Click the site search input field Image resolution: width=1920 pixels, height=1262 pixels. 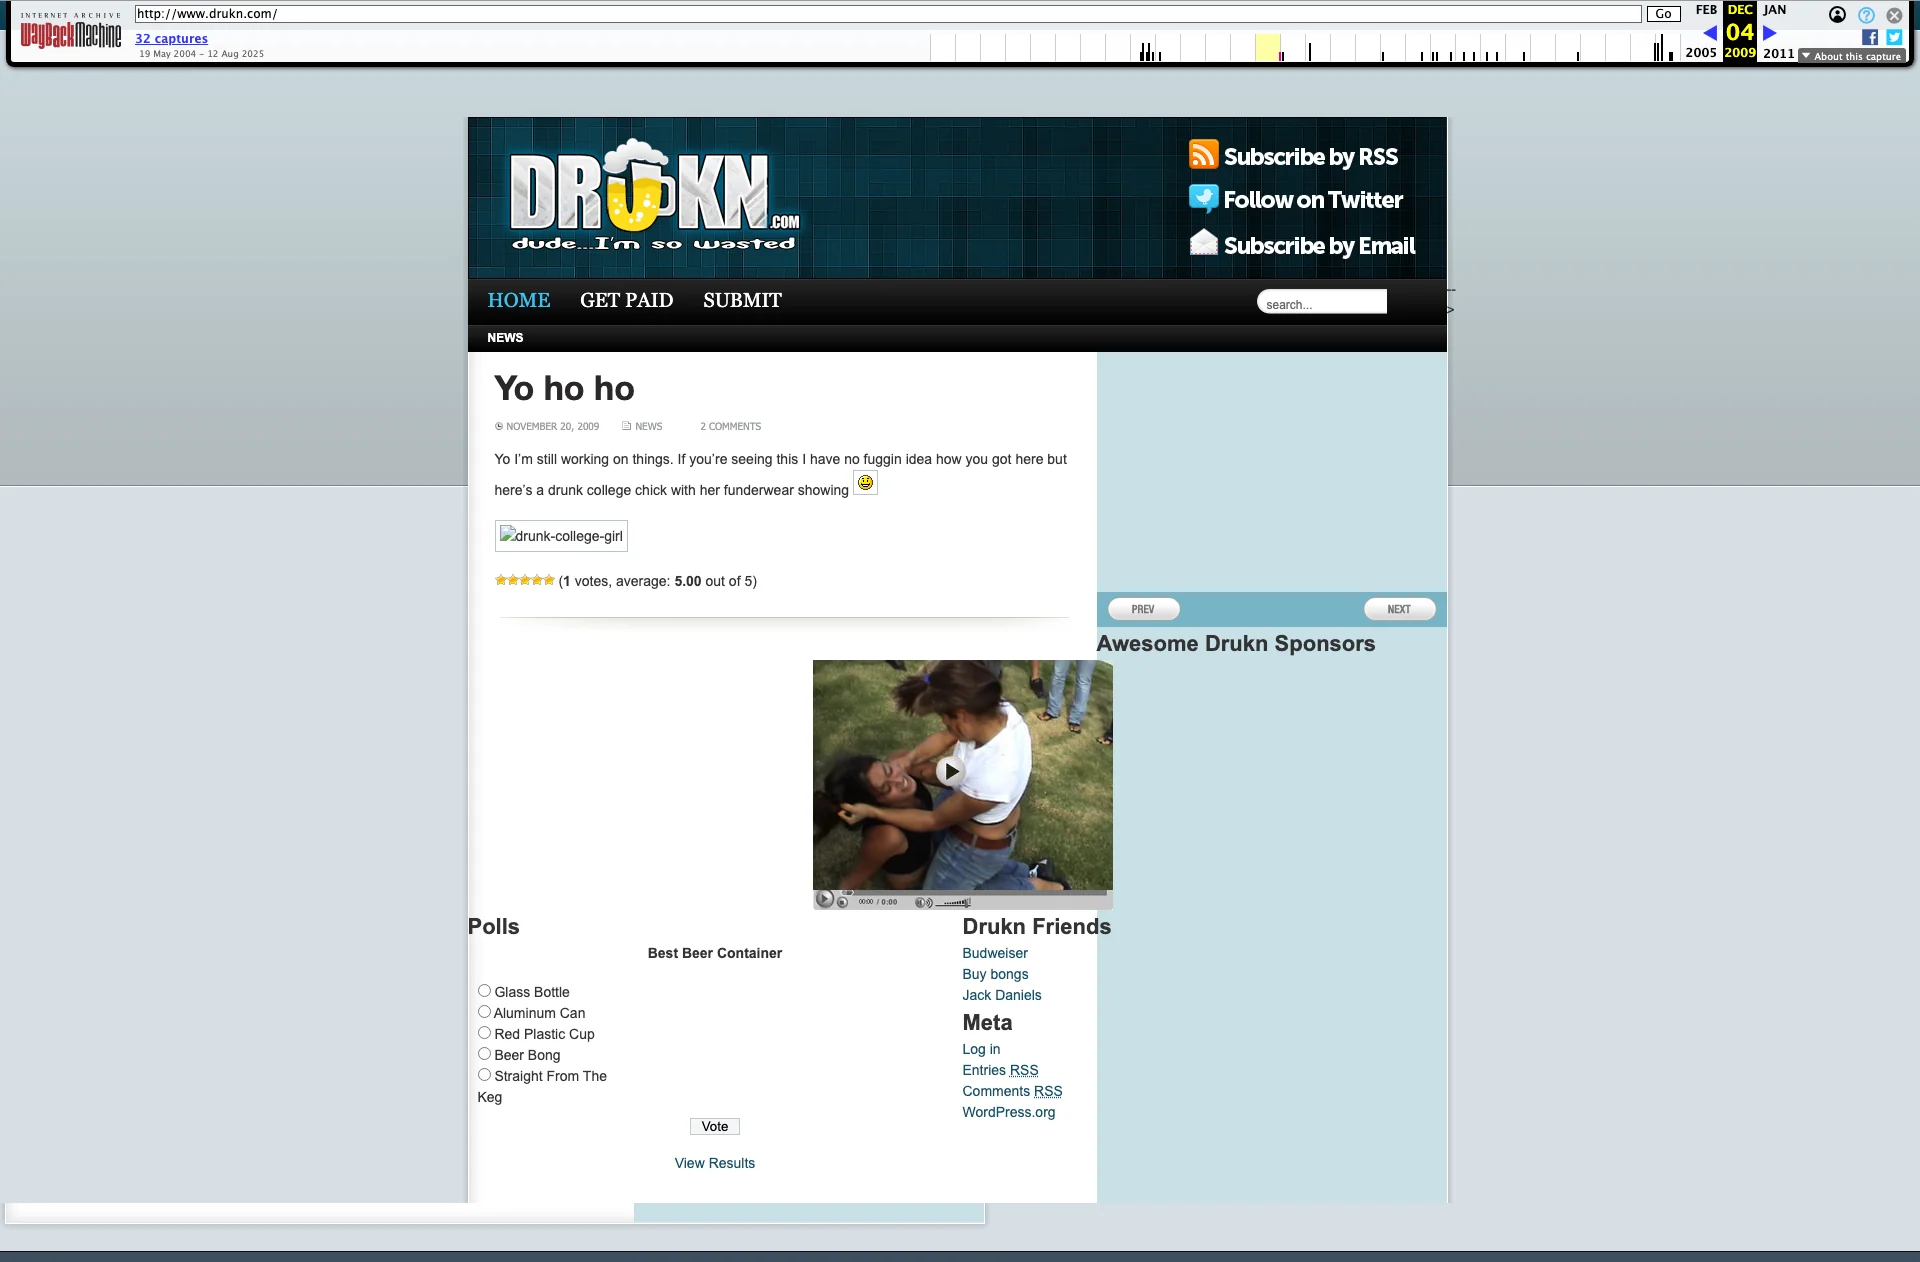tap(1321, 303)
